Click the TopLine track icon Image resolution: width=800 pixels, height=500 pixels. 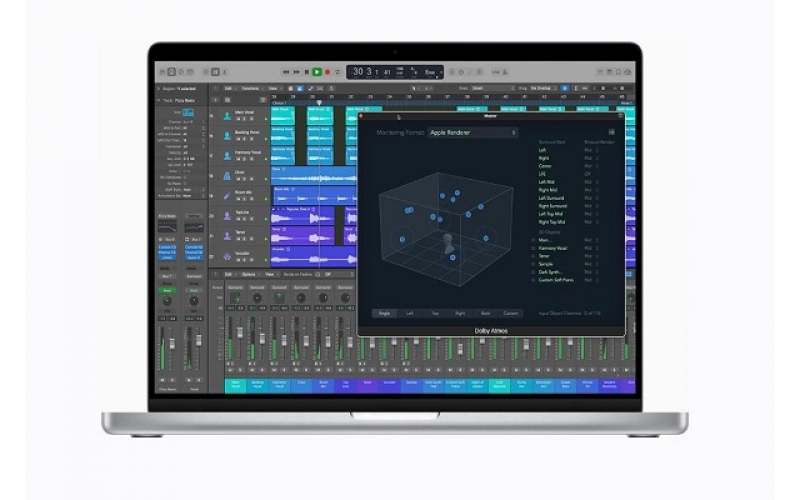228,216
